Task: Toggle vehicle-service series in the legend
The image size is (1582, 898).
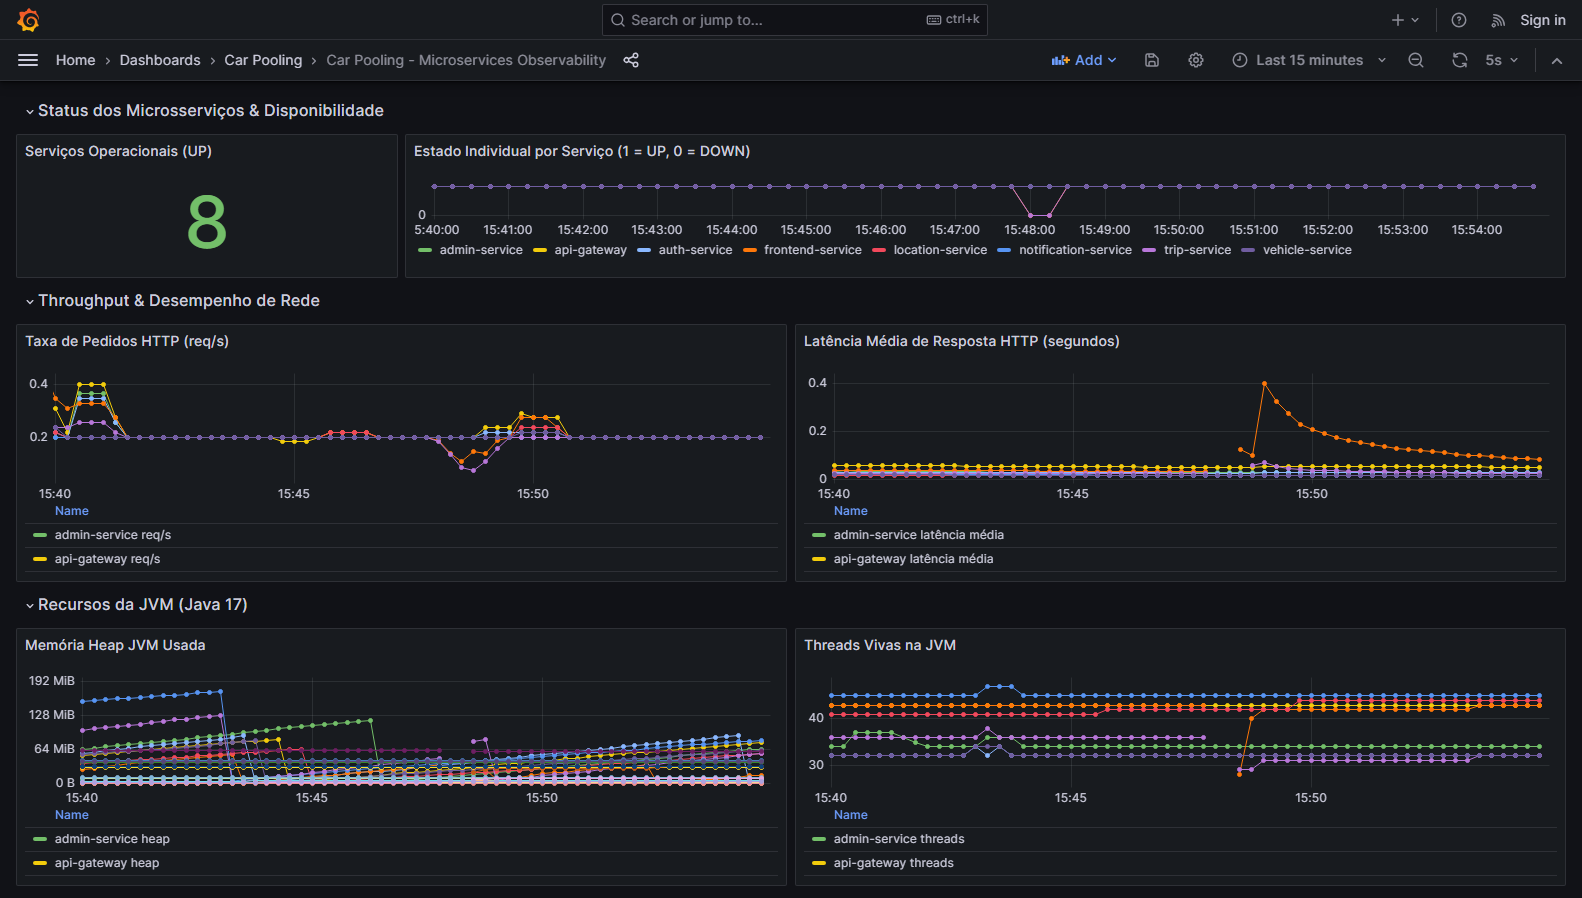Action: 1307,250
